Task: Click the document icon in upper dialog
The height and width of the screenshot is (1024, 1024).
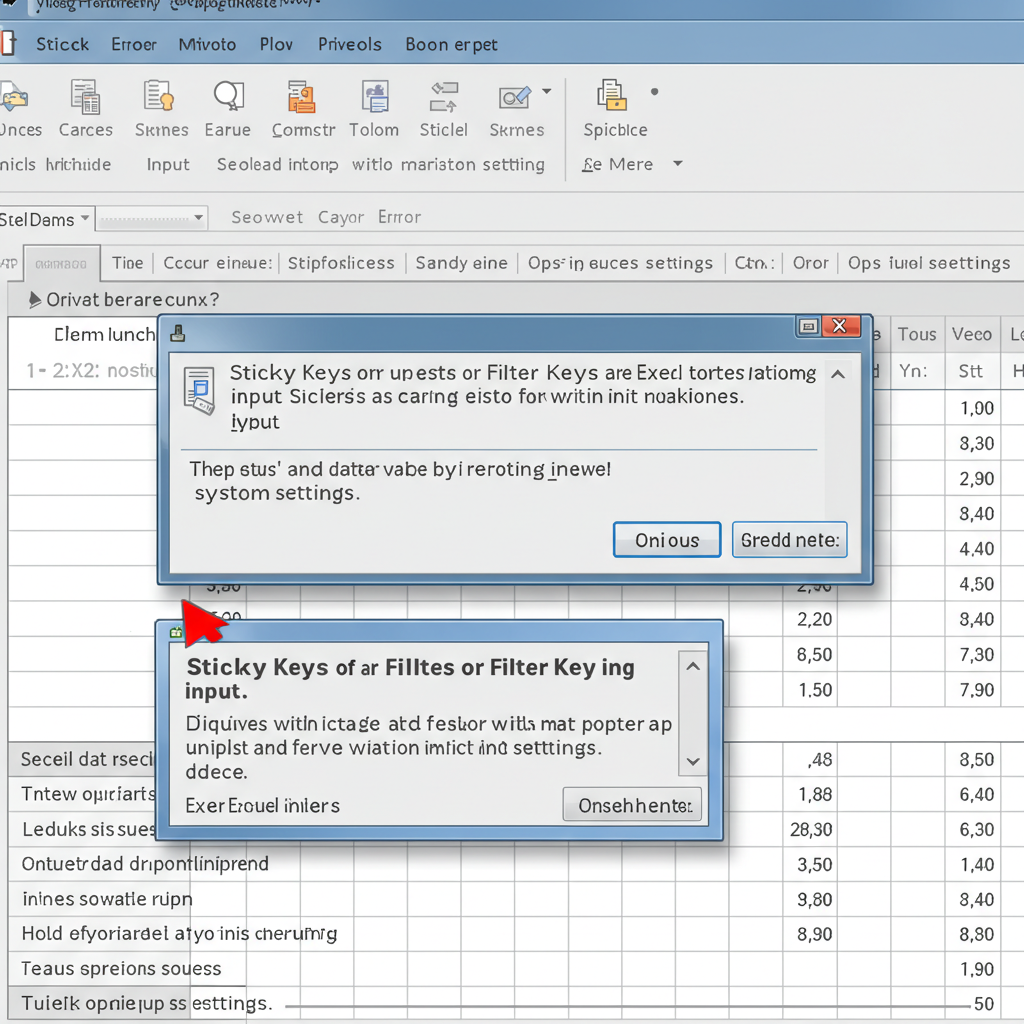Action: [x=199, y=391]
